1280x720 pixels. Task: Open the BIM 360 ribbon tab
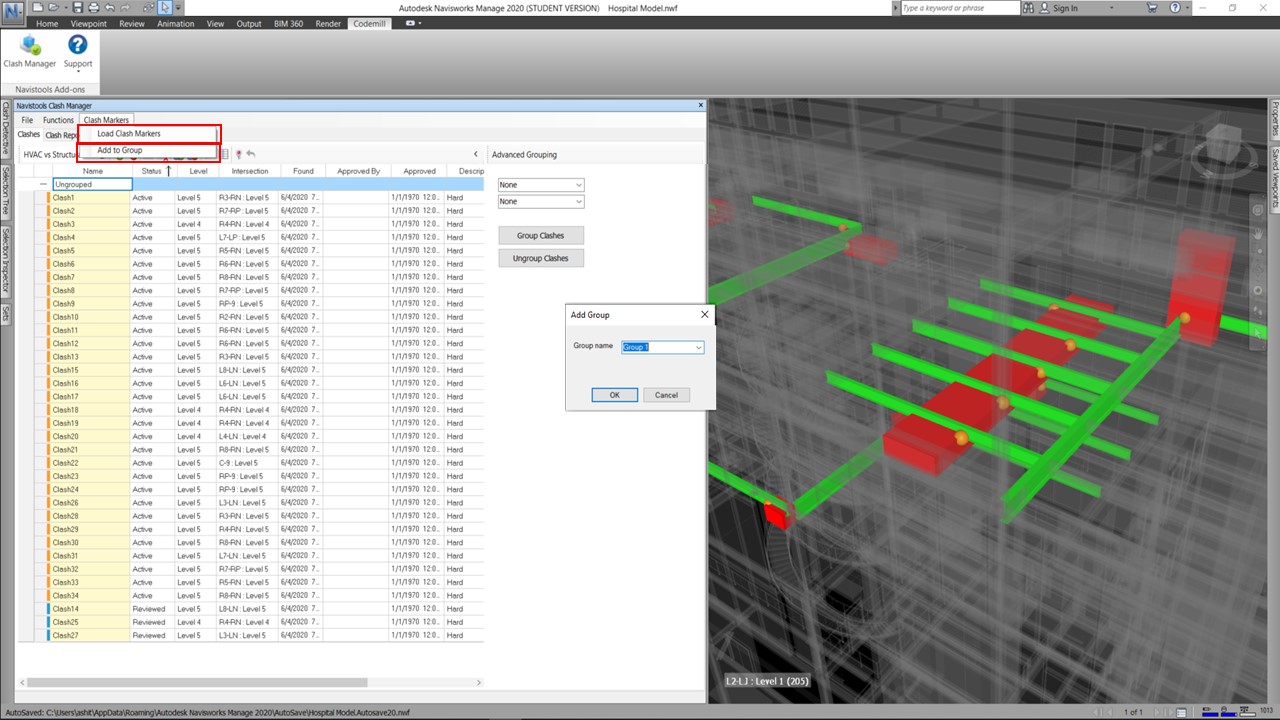(x=289, y=23)
